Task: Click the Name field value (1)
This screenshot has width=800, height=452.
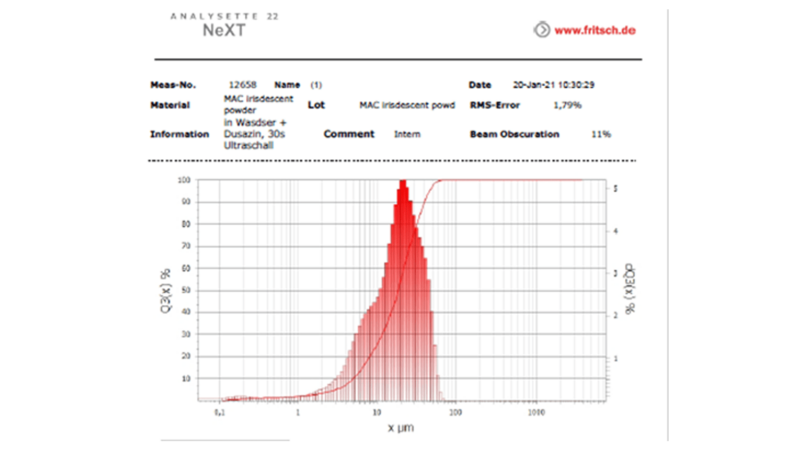Action: point(316,85)
